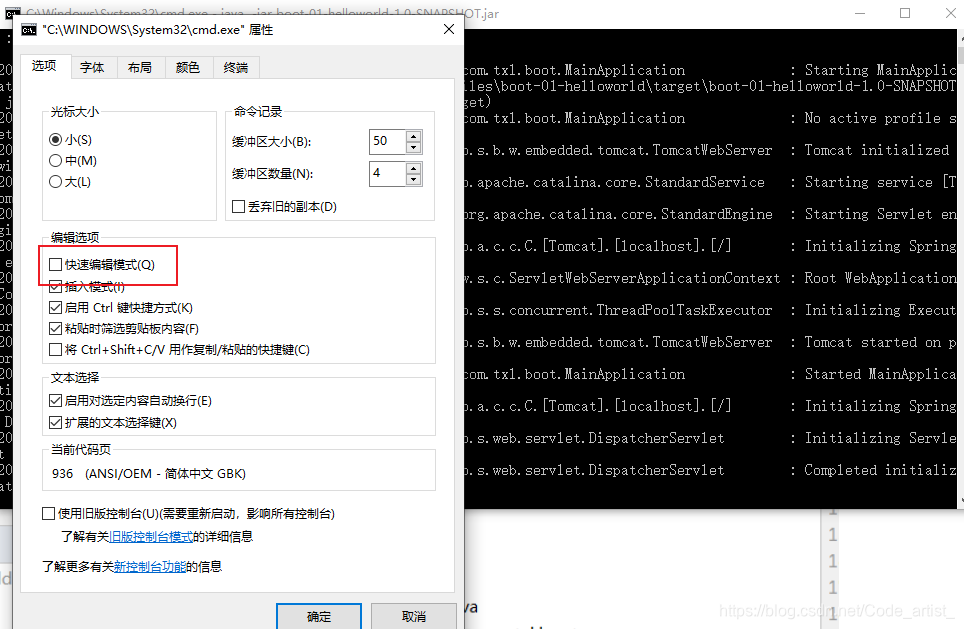Enable Ctrl+Shift+C/V copy paste shortcut checkbox

pyautogui.click(x=55, y=350)
